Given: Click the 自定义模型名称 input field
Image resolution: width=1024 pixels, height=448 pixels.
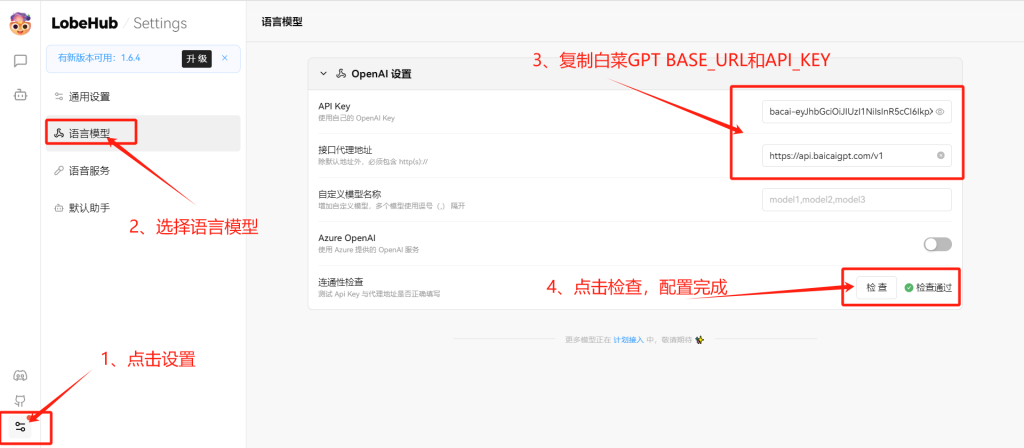Looking at the screenshot, I should click(x=856, y=200).
